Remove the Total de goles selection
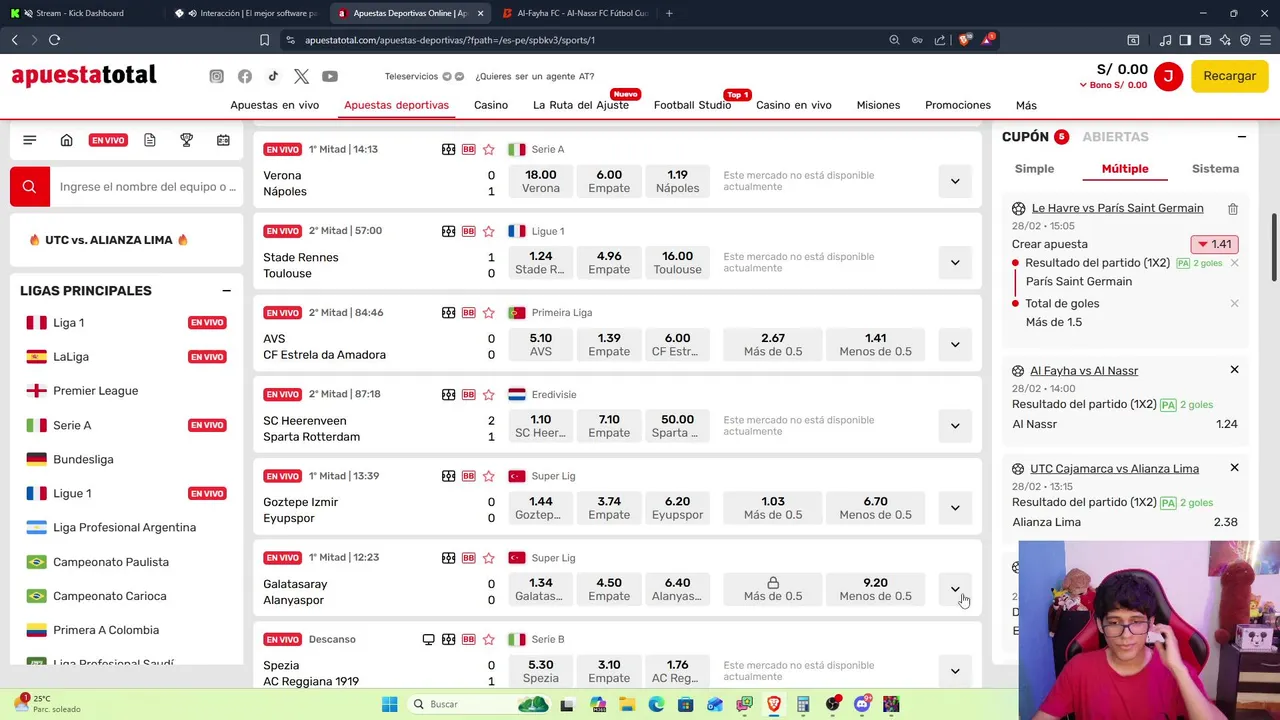 (1234, 303)
